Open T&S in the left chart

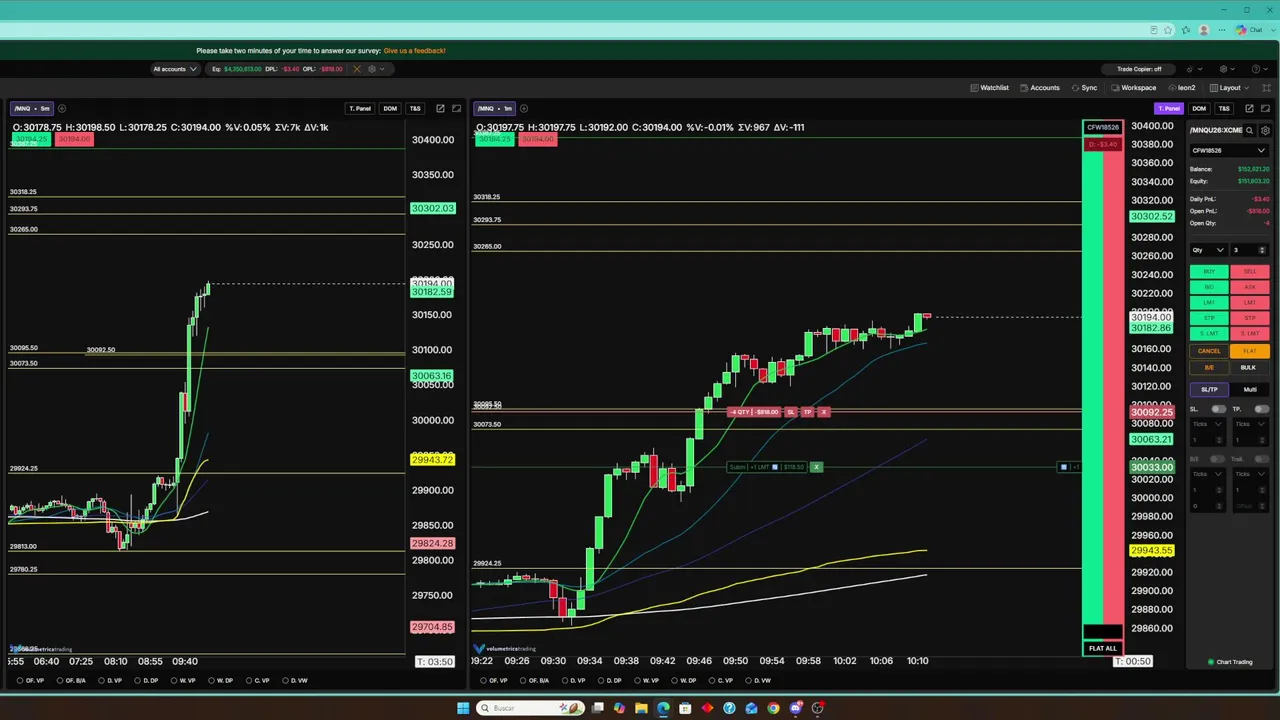point(415,108)
